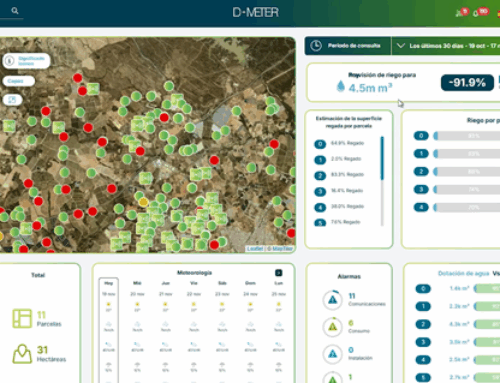500x383 pixels.
Task: Click Dotación parcel 4 badge with 2.5k m³
Action: tap(423, 360)
